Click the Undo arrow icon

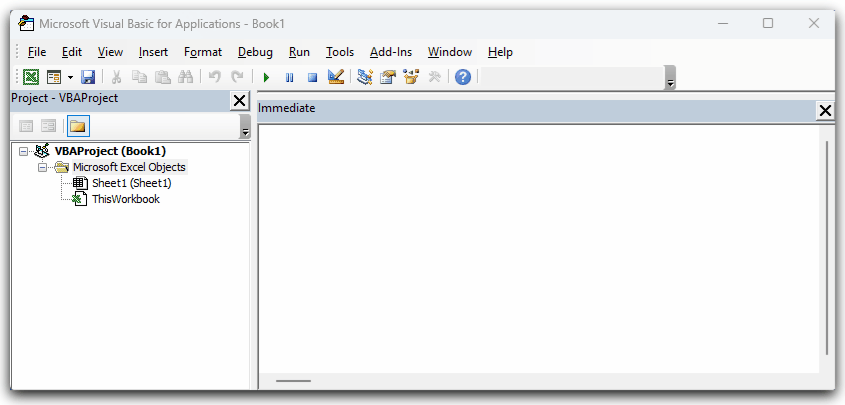214,78
